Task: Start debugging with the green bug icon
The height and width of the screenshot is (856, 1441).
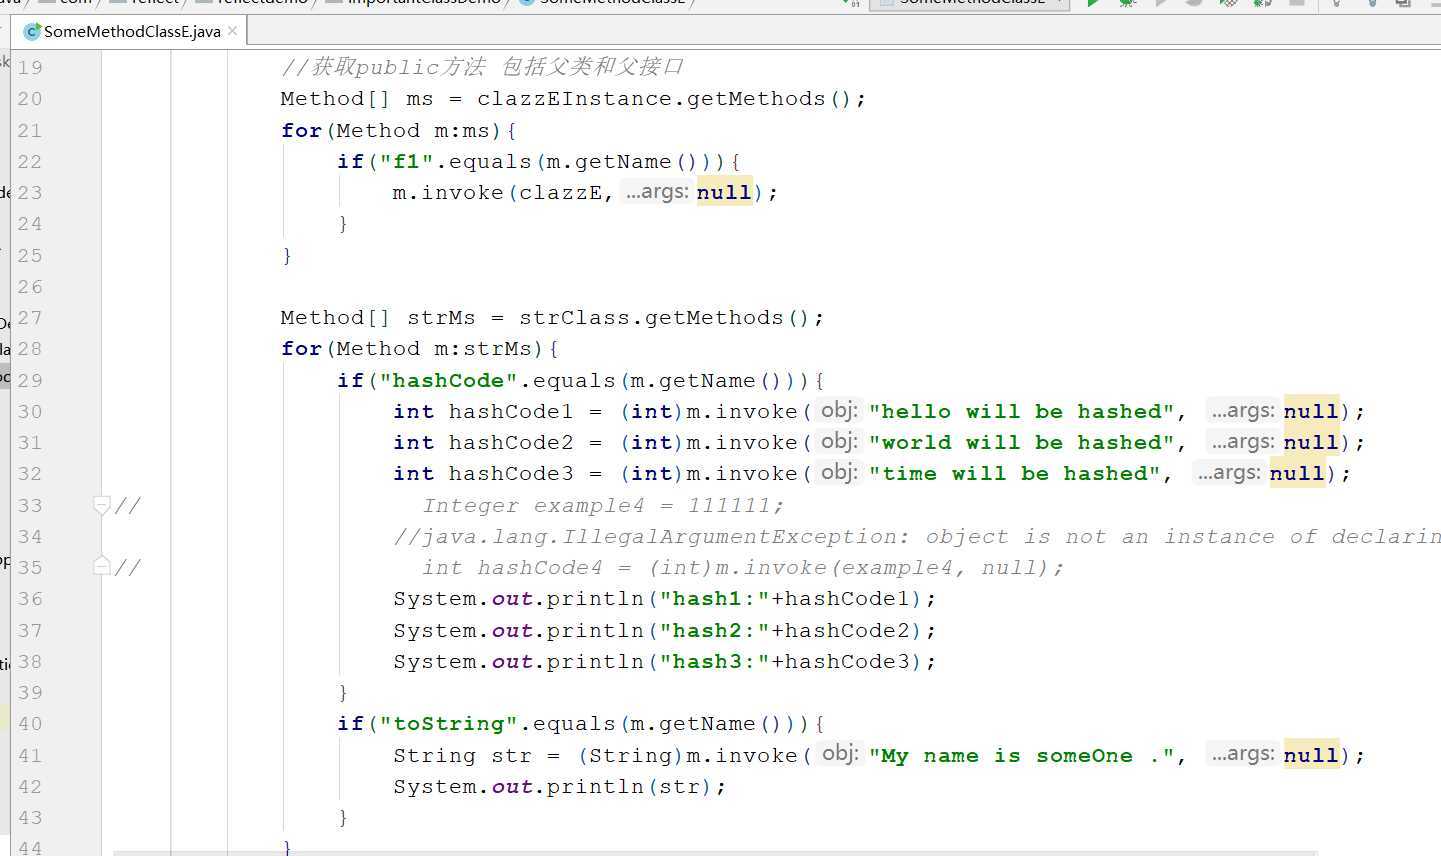Action: point(1127,3)
